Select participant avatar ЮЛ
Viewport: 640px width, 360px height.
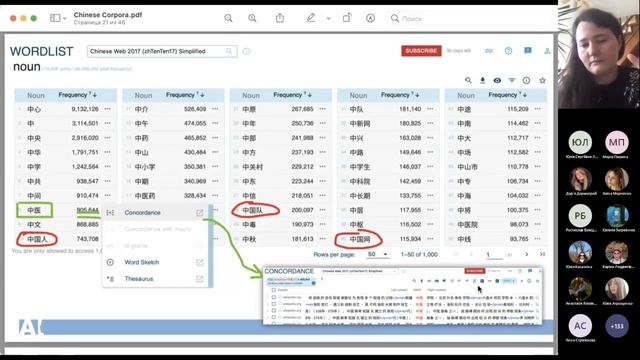[580, 142]
